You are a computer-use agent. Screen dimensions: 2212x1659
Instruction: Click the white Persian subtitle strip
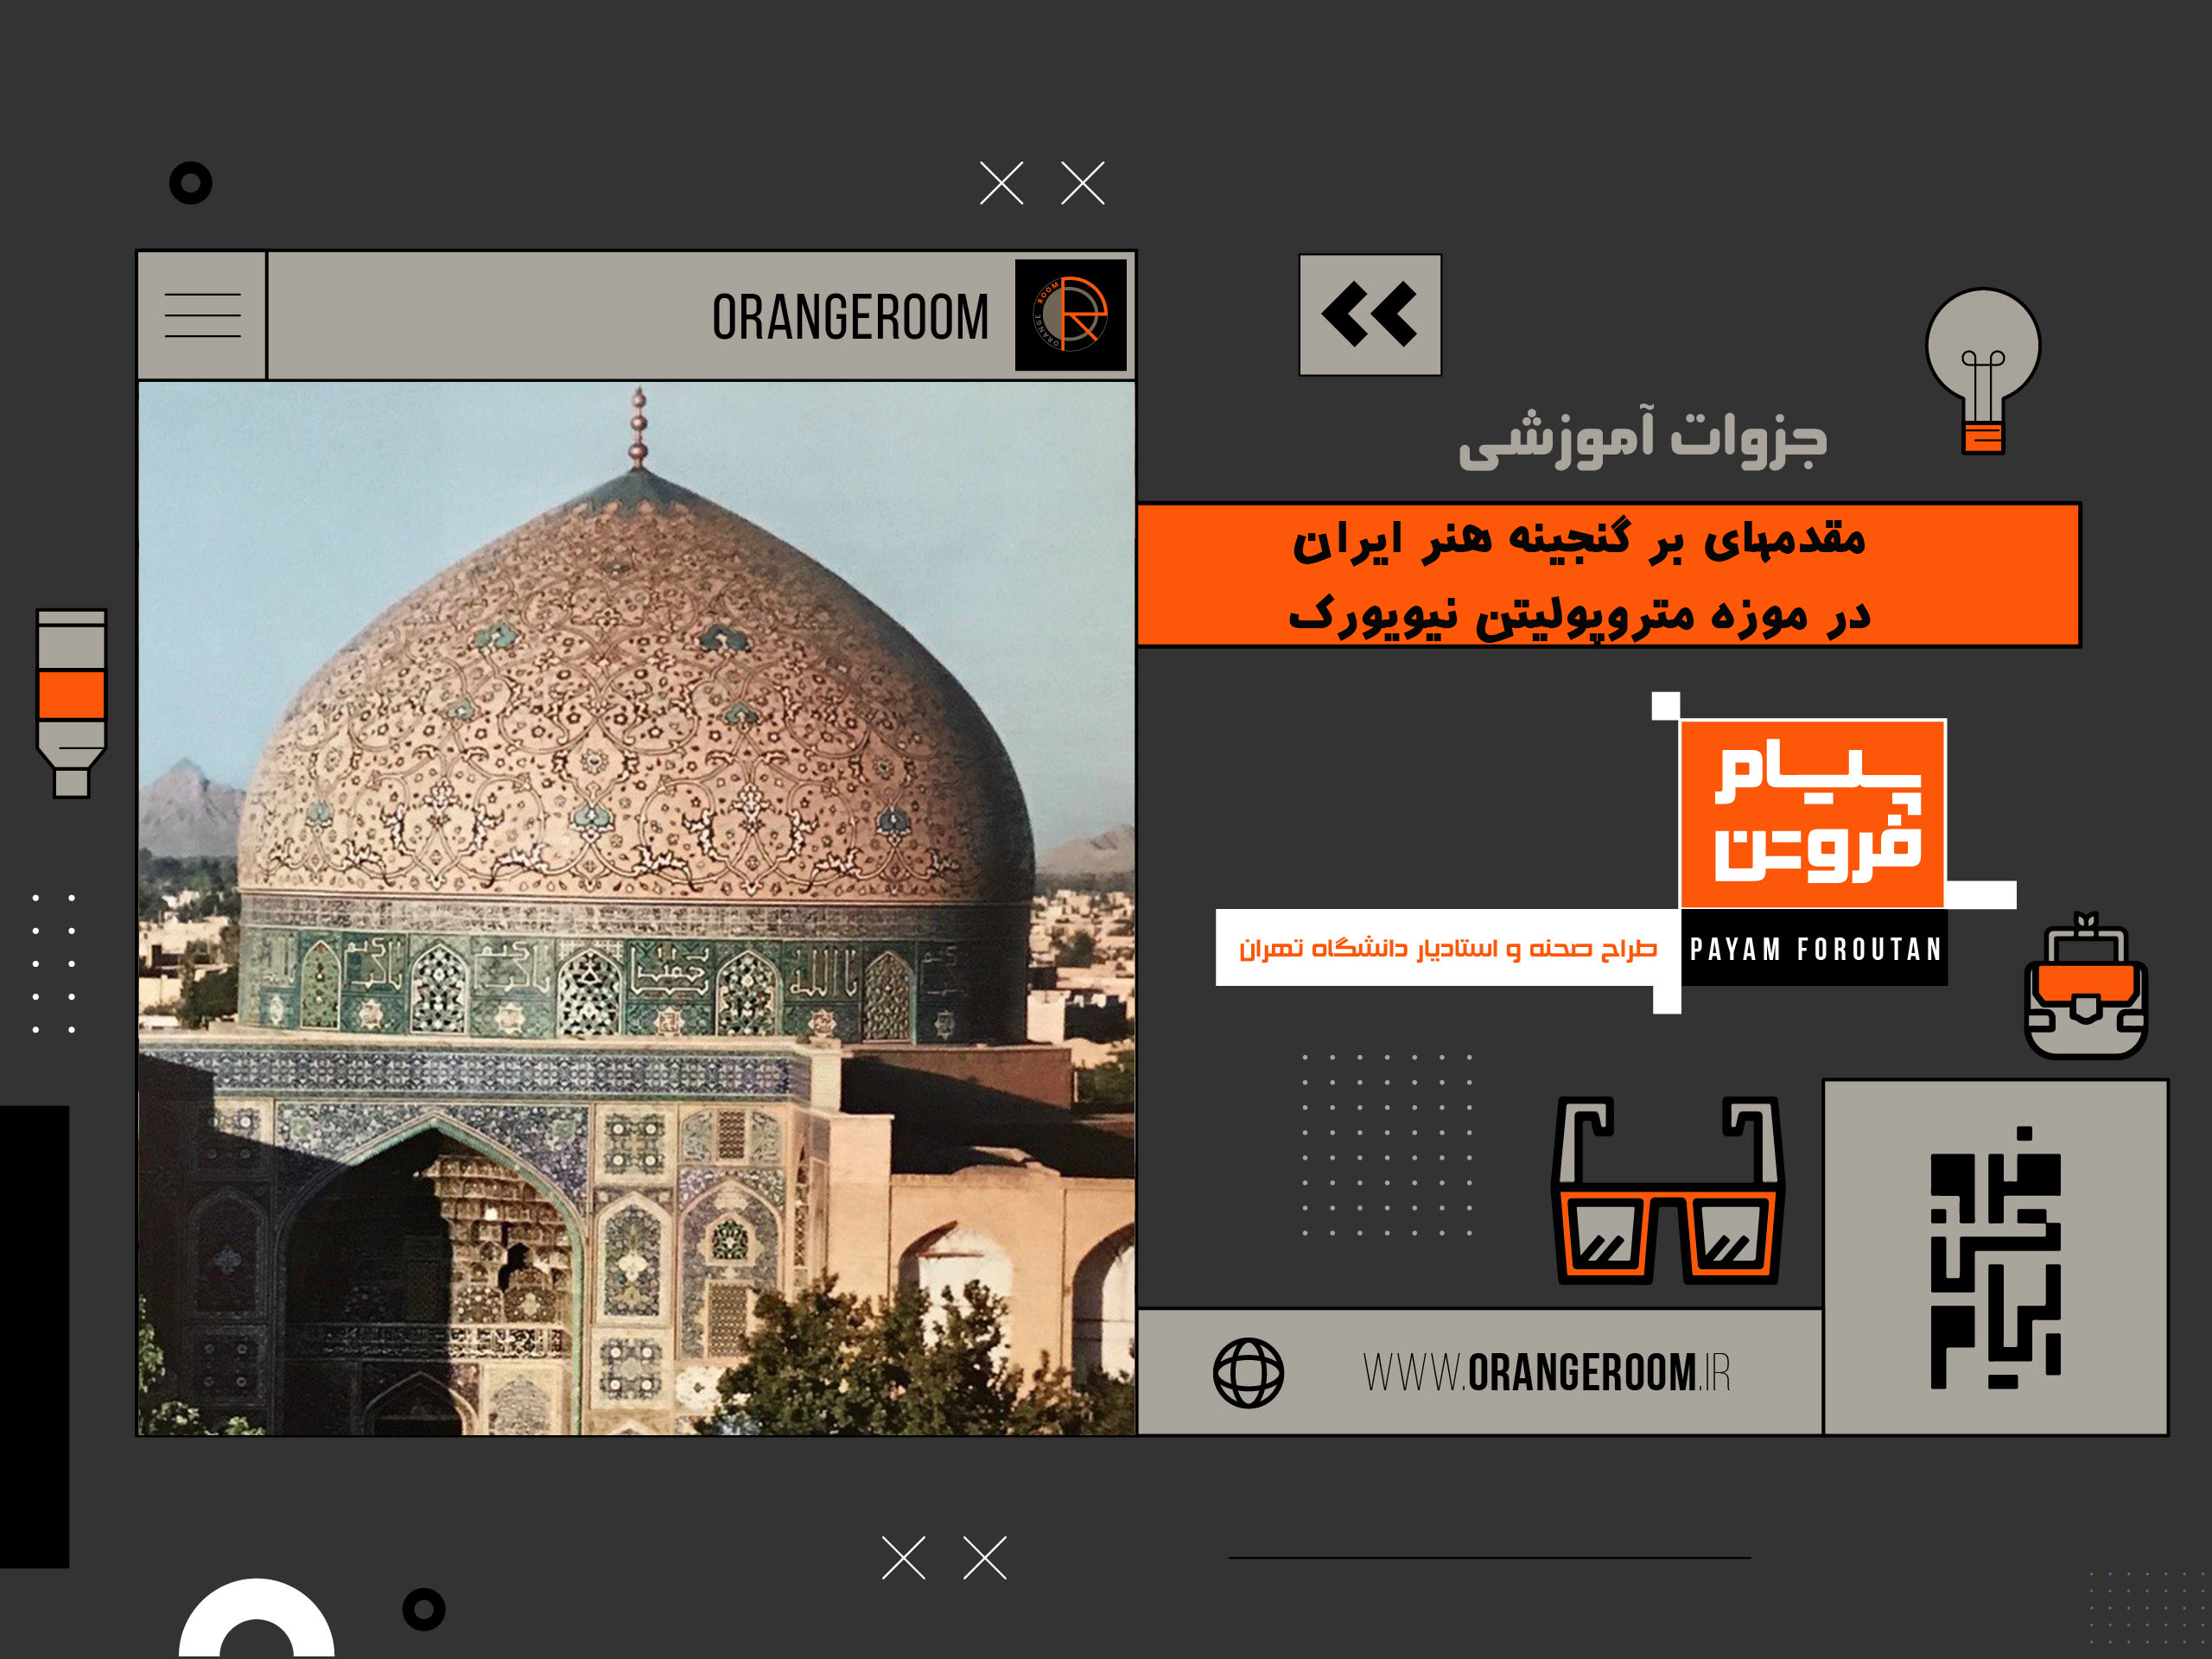coord(1447,948)
